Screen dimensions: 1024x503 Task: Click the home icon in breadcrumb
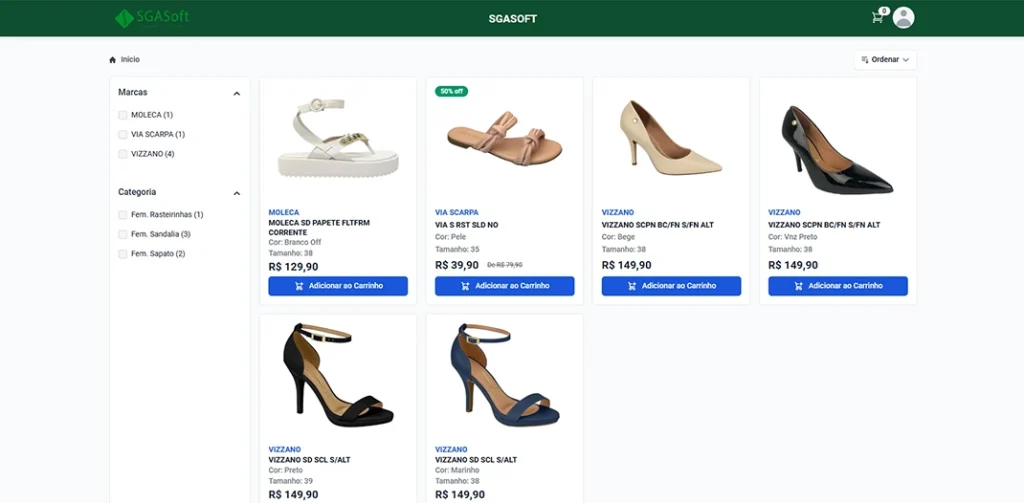[x=112, y=59]
